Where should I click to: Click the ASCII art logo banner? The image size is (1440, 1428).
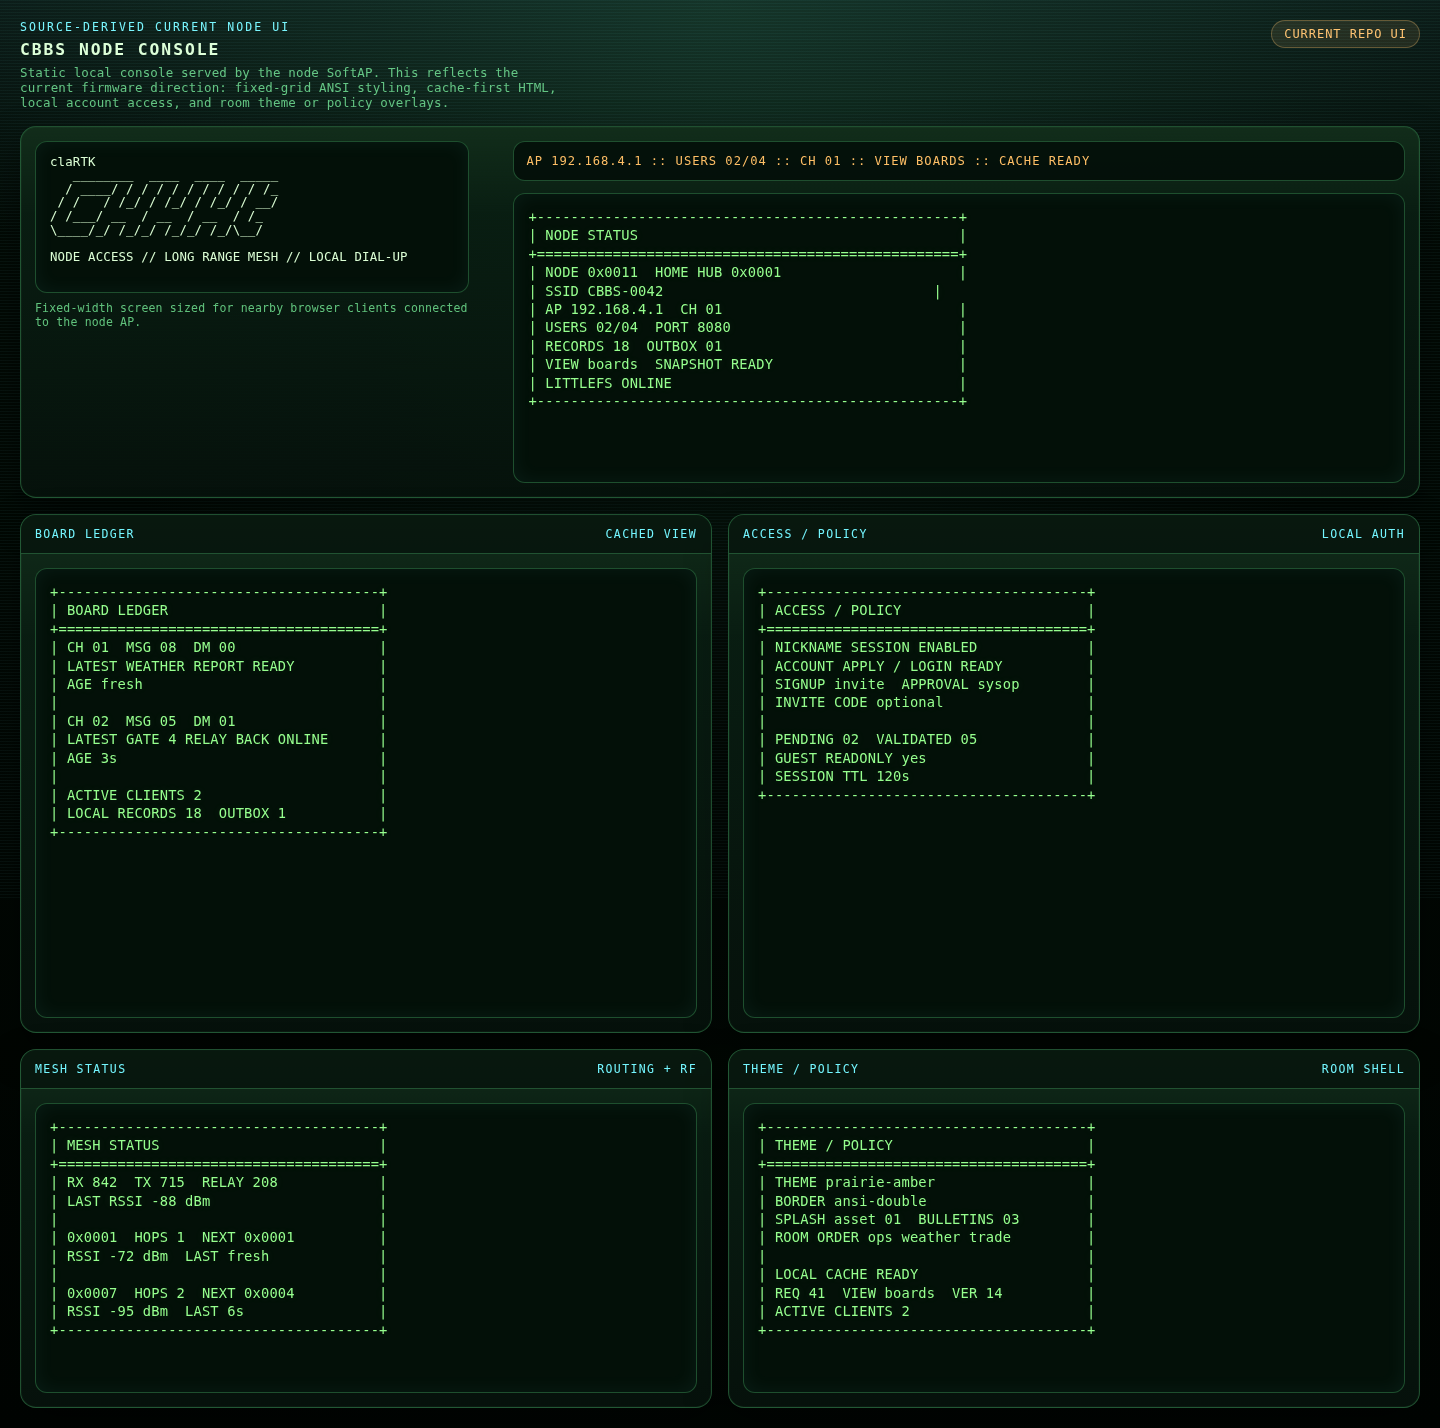coord(164,209)
